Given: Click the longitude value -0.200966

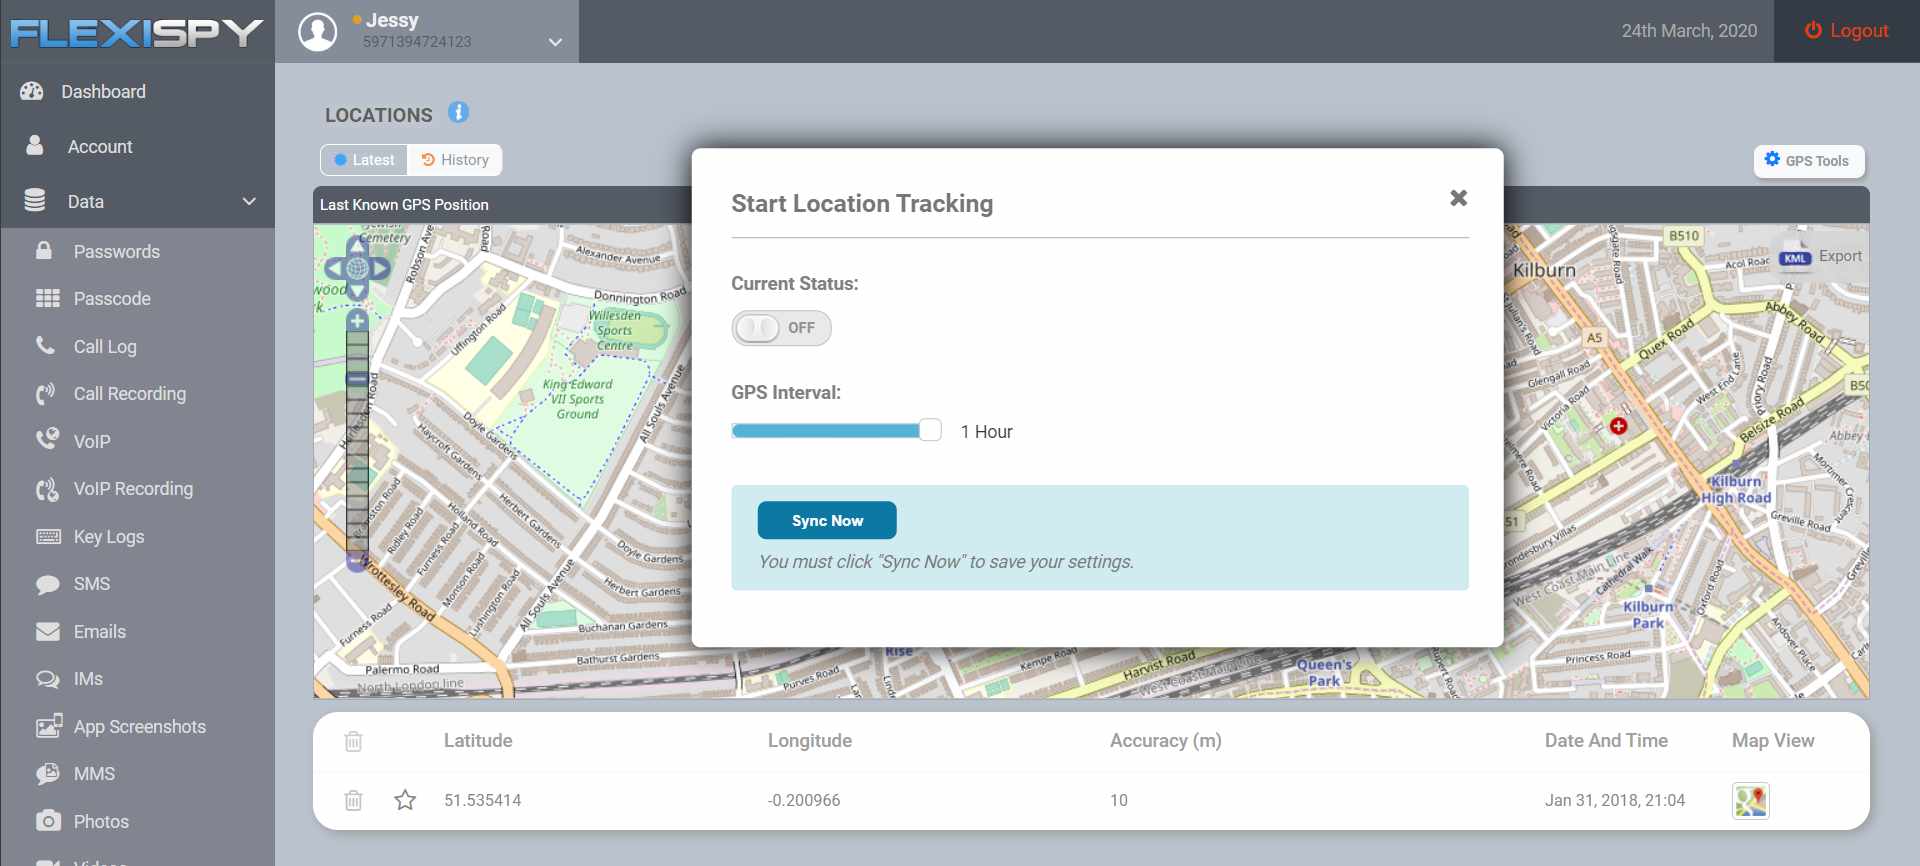Looking at the screenshot, I should point(804,800).
